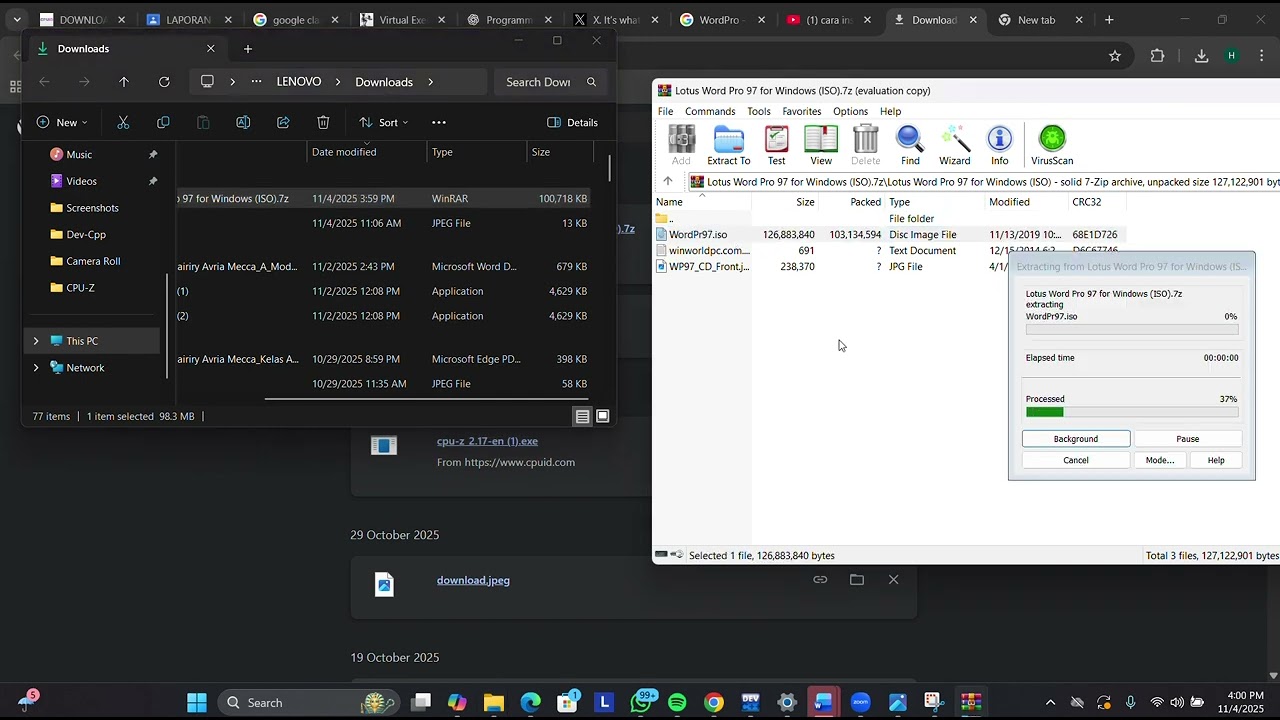The image size is (1280, 720).
Task: Open the New dropdown in Explorer
Action: (62, 122)
